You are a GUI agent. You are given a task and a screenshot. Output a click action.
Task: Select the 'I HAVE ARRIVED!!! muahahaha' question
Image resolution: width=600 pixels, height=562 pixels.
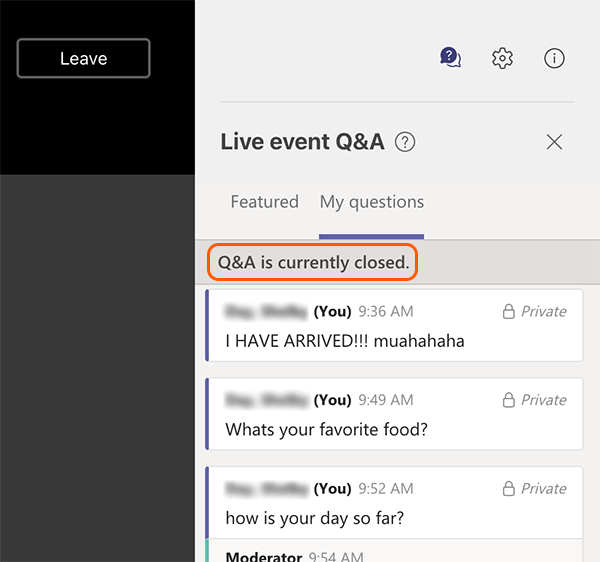click(344, 341)
